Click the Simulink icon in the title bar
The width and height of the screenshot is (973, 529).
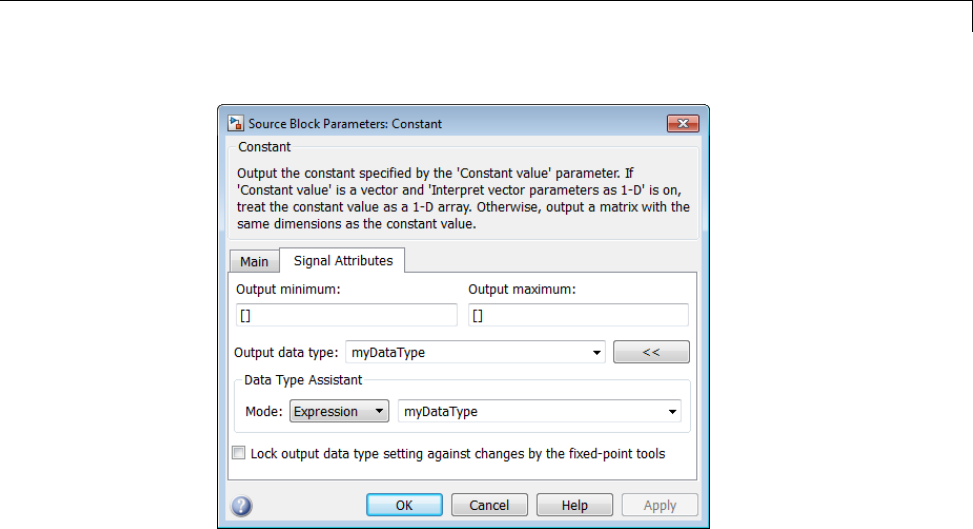click(236, 124)
